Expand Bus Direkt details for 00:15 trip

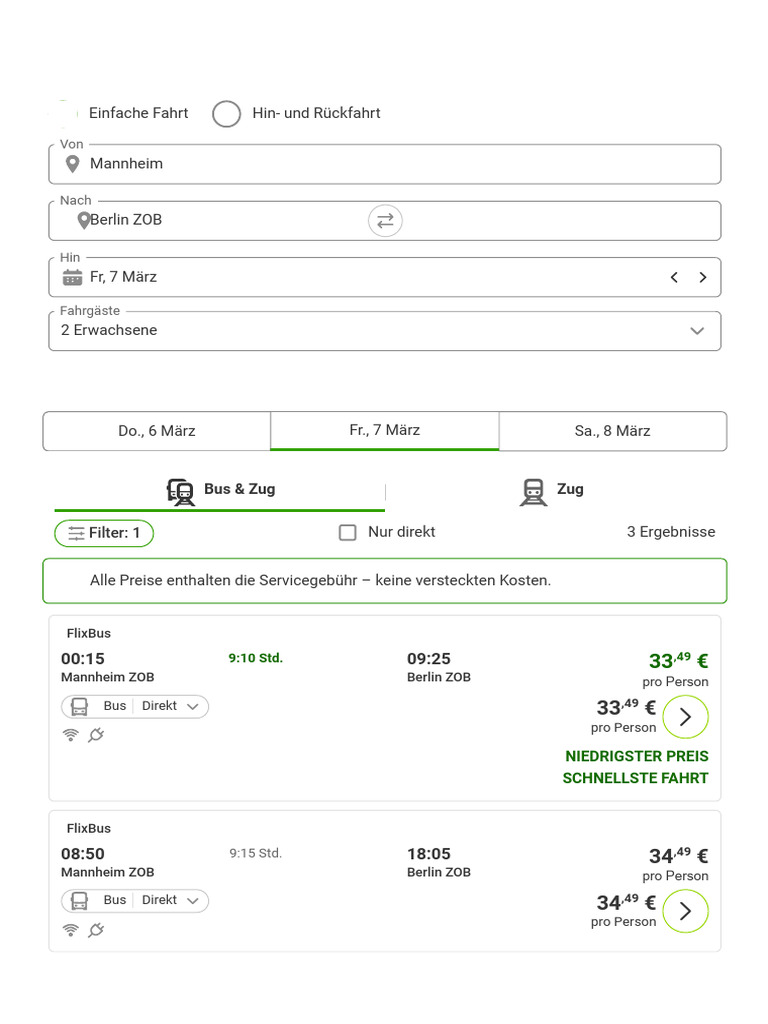pos(135,707)
